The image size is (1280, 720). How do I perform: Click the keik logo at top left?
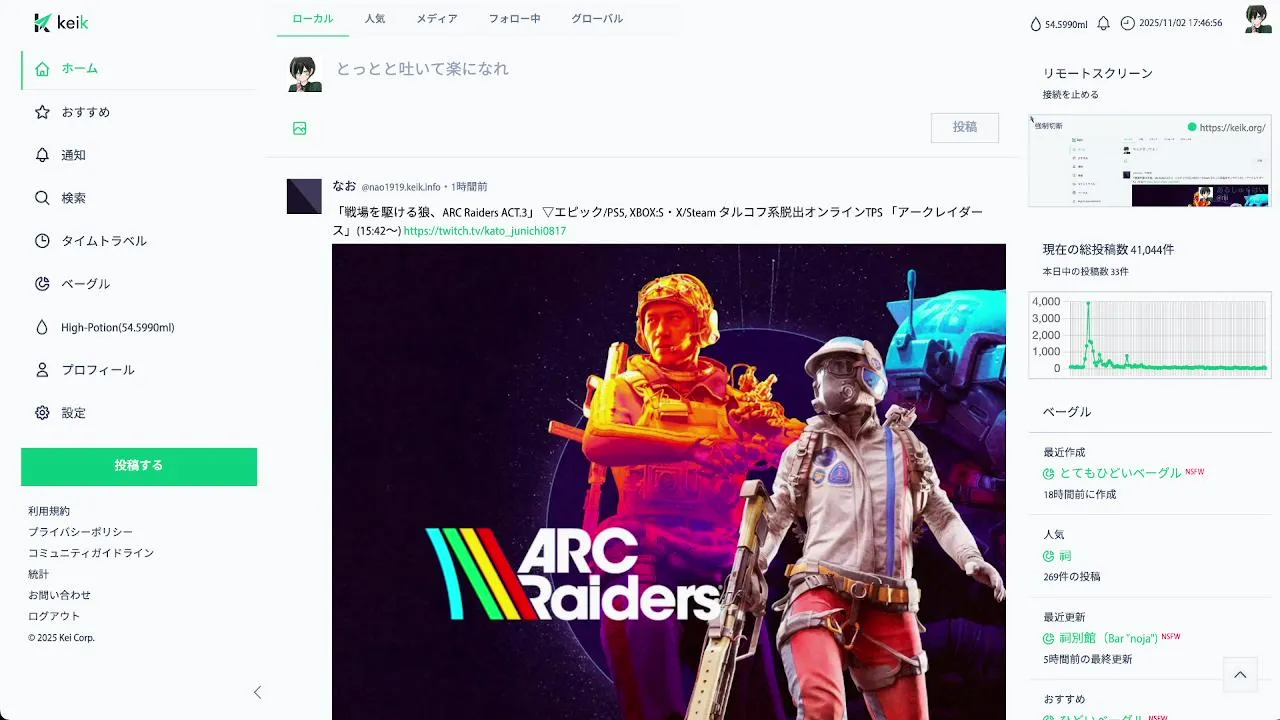pyautogui.click(x=61, y=23)
